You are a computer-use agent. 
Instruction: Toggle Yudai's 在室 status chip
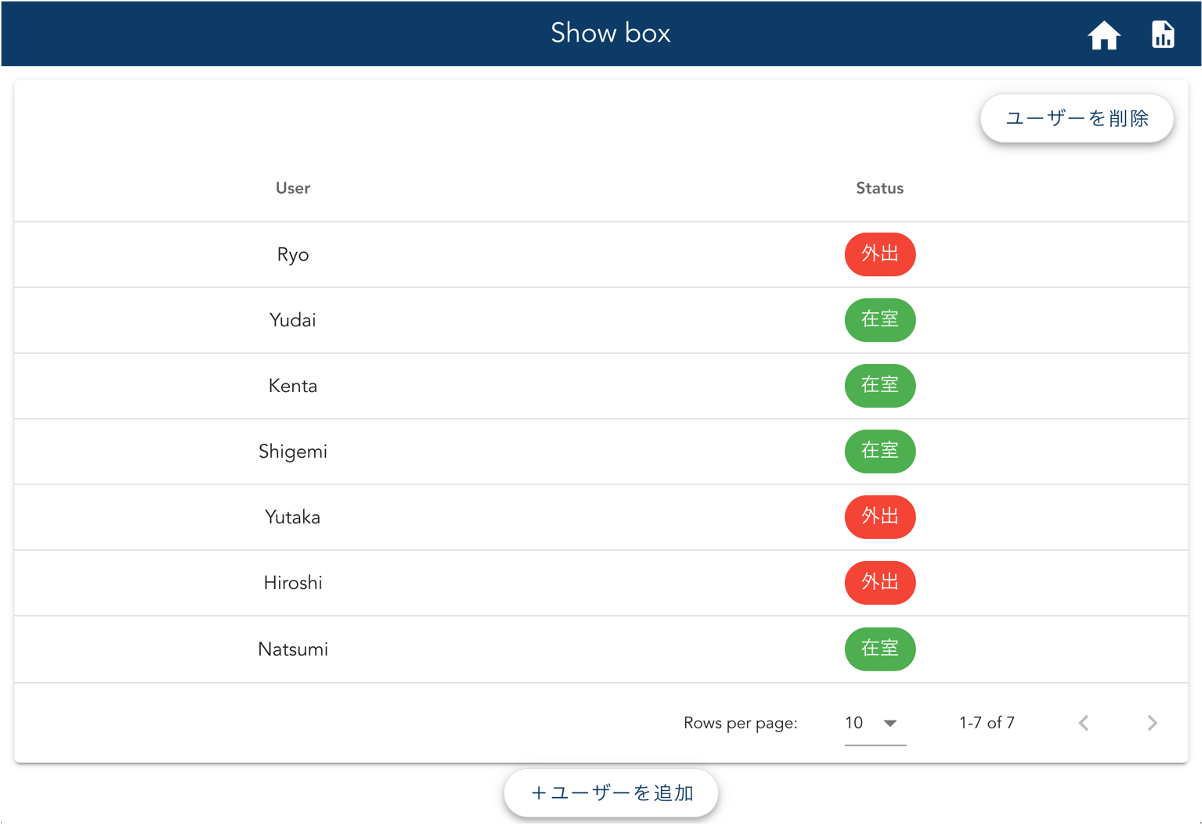pyautogui.click(x=880, y=320)
